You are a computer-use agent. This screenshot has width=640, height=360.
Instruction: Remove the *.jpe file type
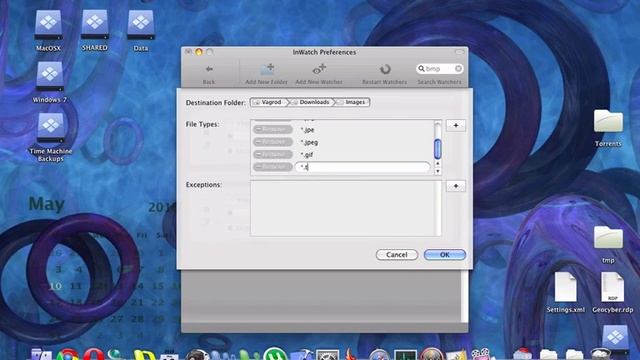coord(273,129)
